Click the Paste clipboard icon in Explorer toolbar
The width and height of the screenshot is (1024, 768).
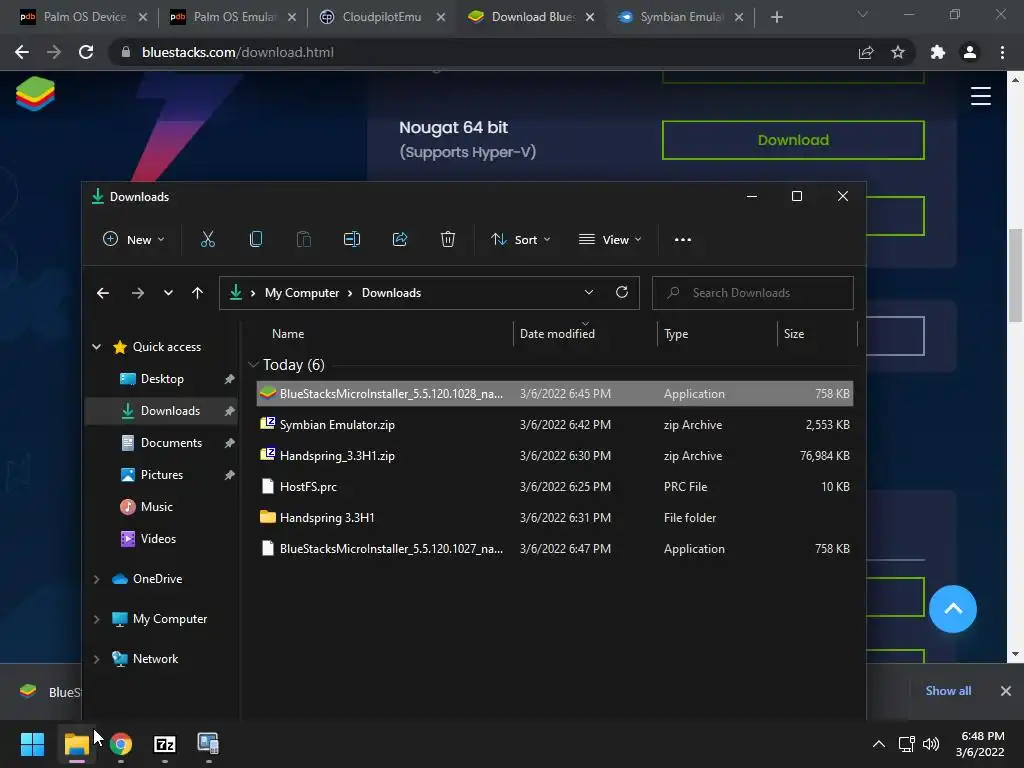pos(304,240)
